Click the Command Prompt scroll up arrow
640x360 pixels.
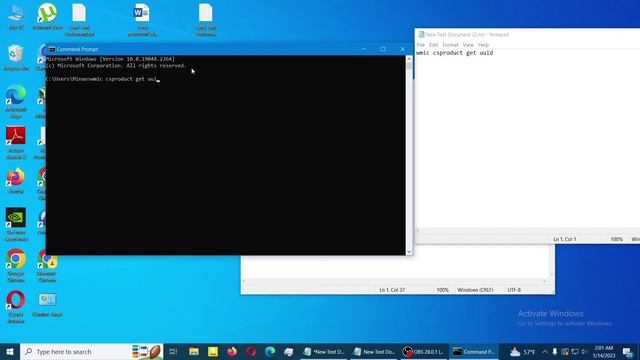(409, 59)
